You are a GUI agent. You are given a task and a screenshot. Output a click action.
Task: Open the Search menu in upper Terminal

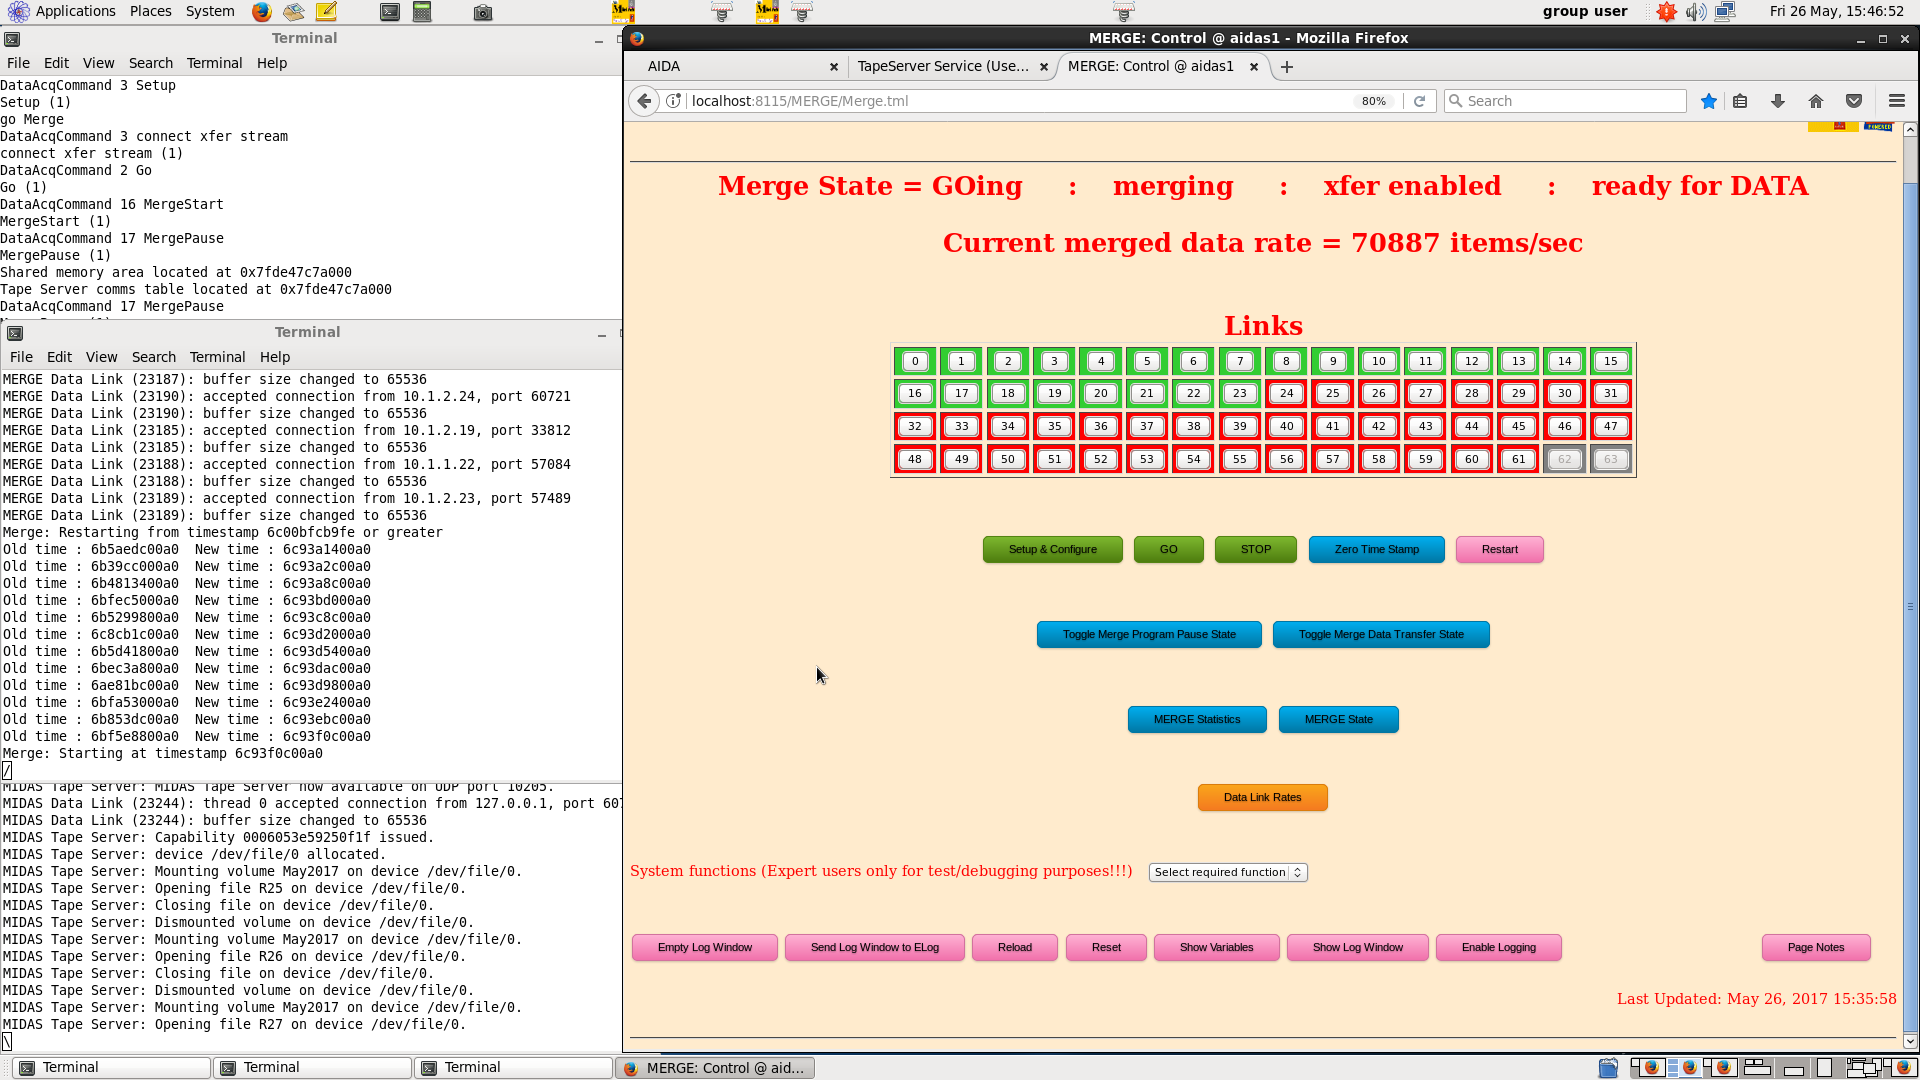(x=150, y=63)
